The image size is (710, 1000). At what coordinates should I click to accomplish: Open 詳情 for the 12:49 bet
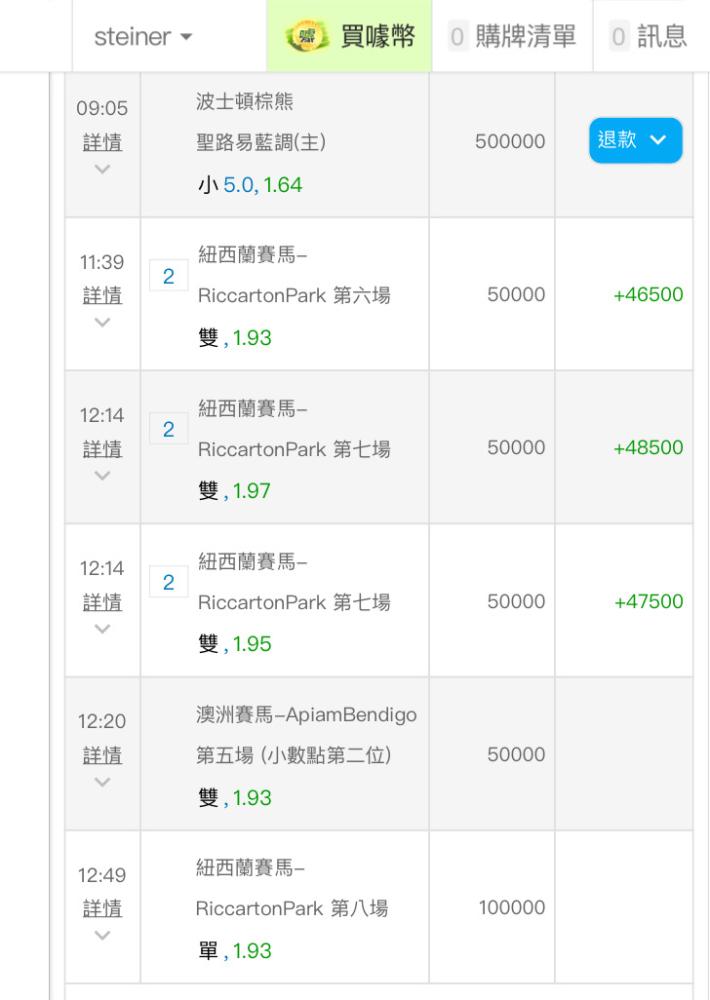[102, 908]
